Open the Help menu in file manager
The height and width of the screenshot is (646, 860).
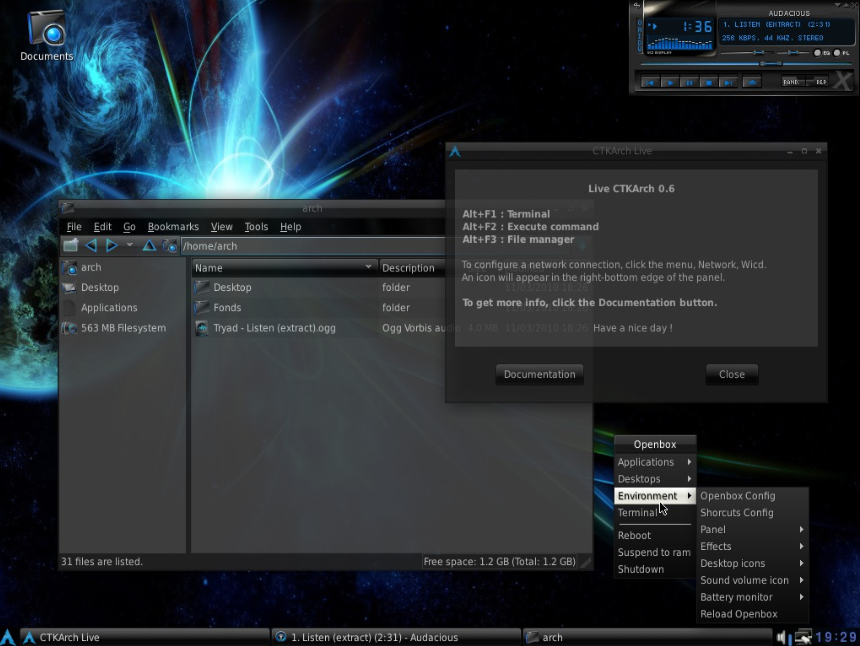tap(291, 226)
